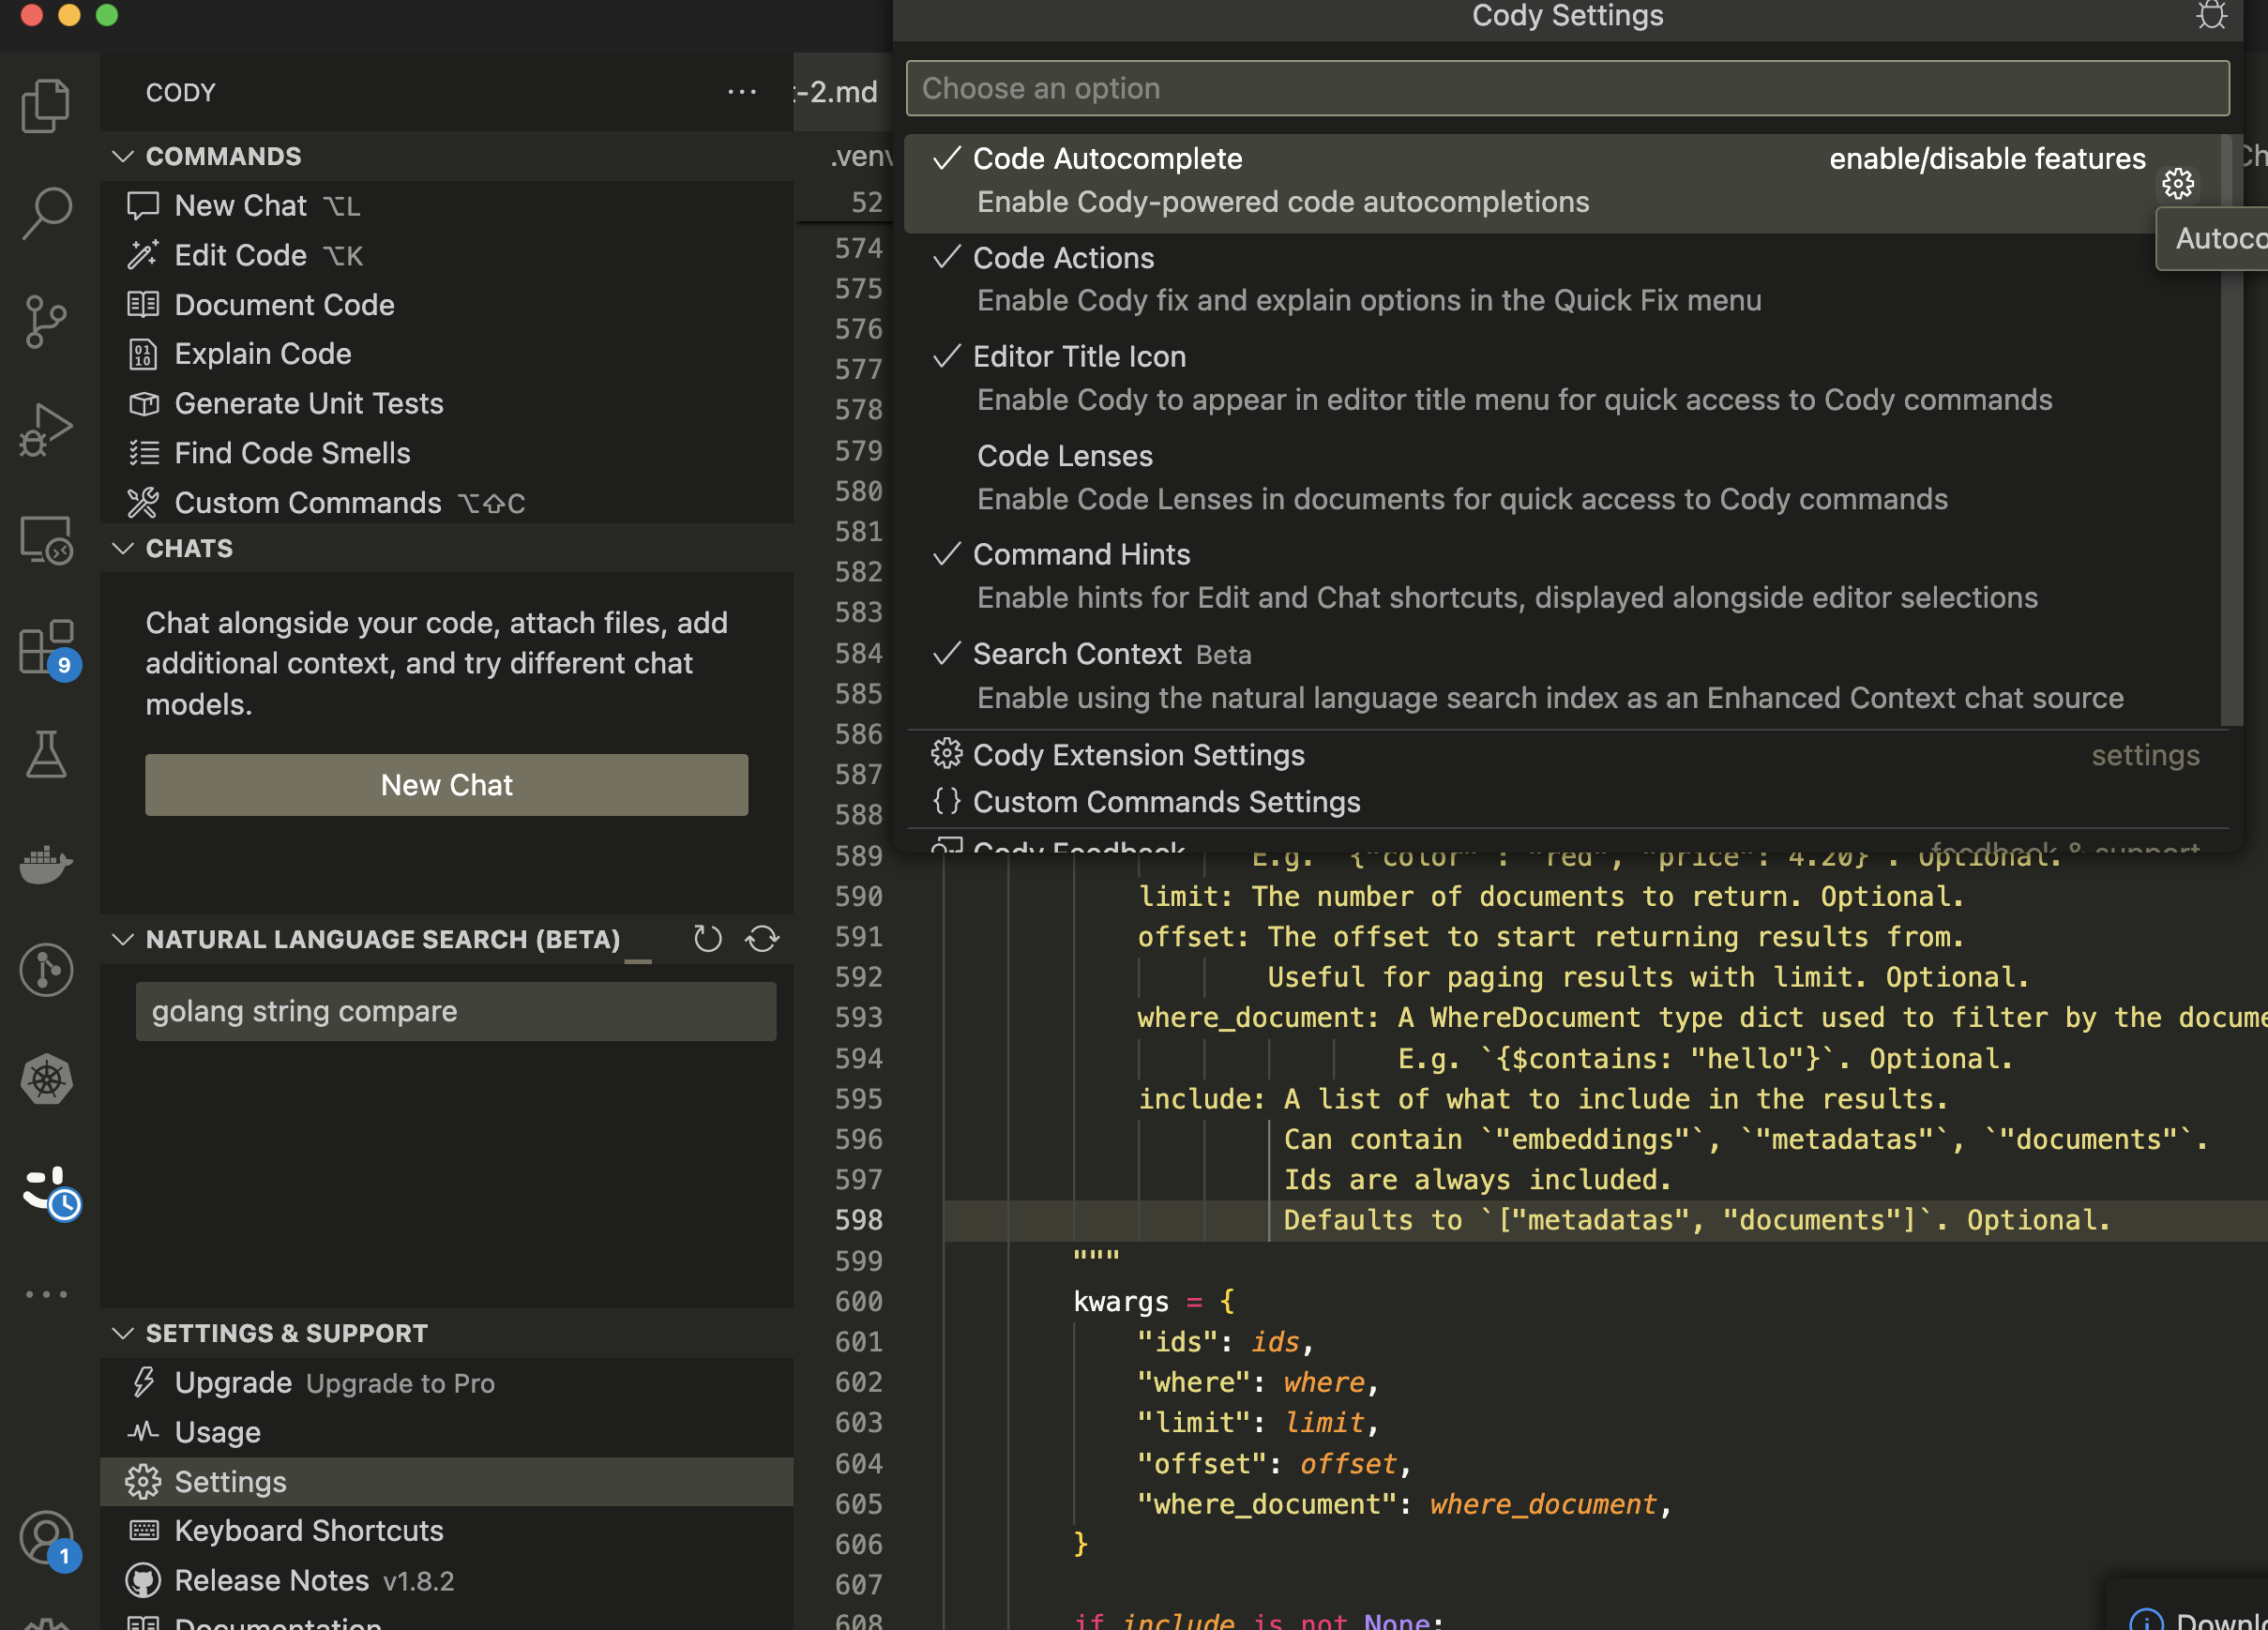Open the Extensions view with badge
Image resolution: width=2268 pixels, height=1630 pixels.
(46, 647)
